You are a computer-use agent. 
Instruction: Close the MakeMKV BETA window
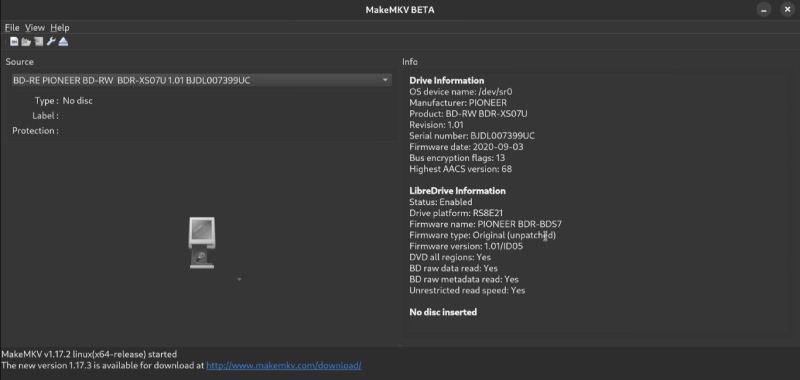[x=788, y=10]
